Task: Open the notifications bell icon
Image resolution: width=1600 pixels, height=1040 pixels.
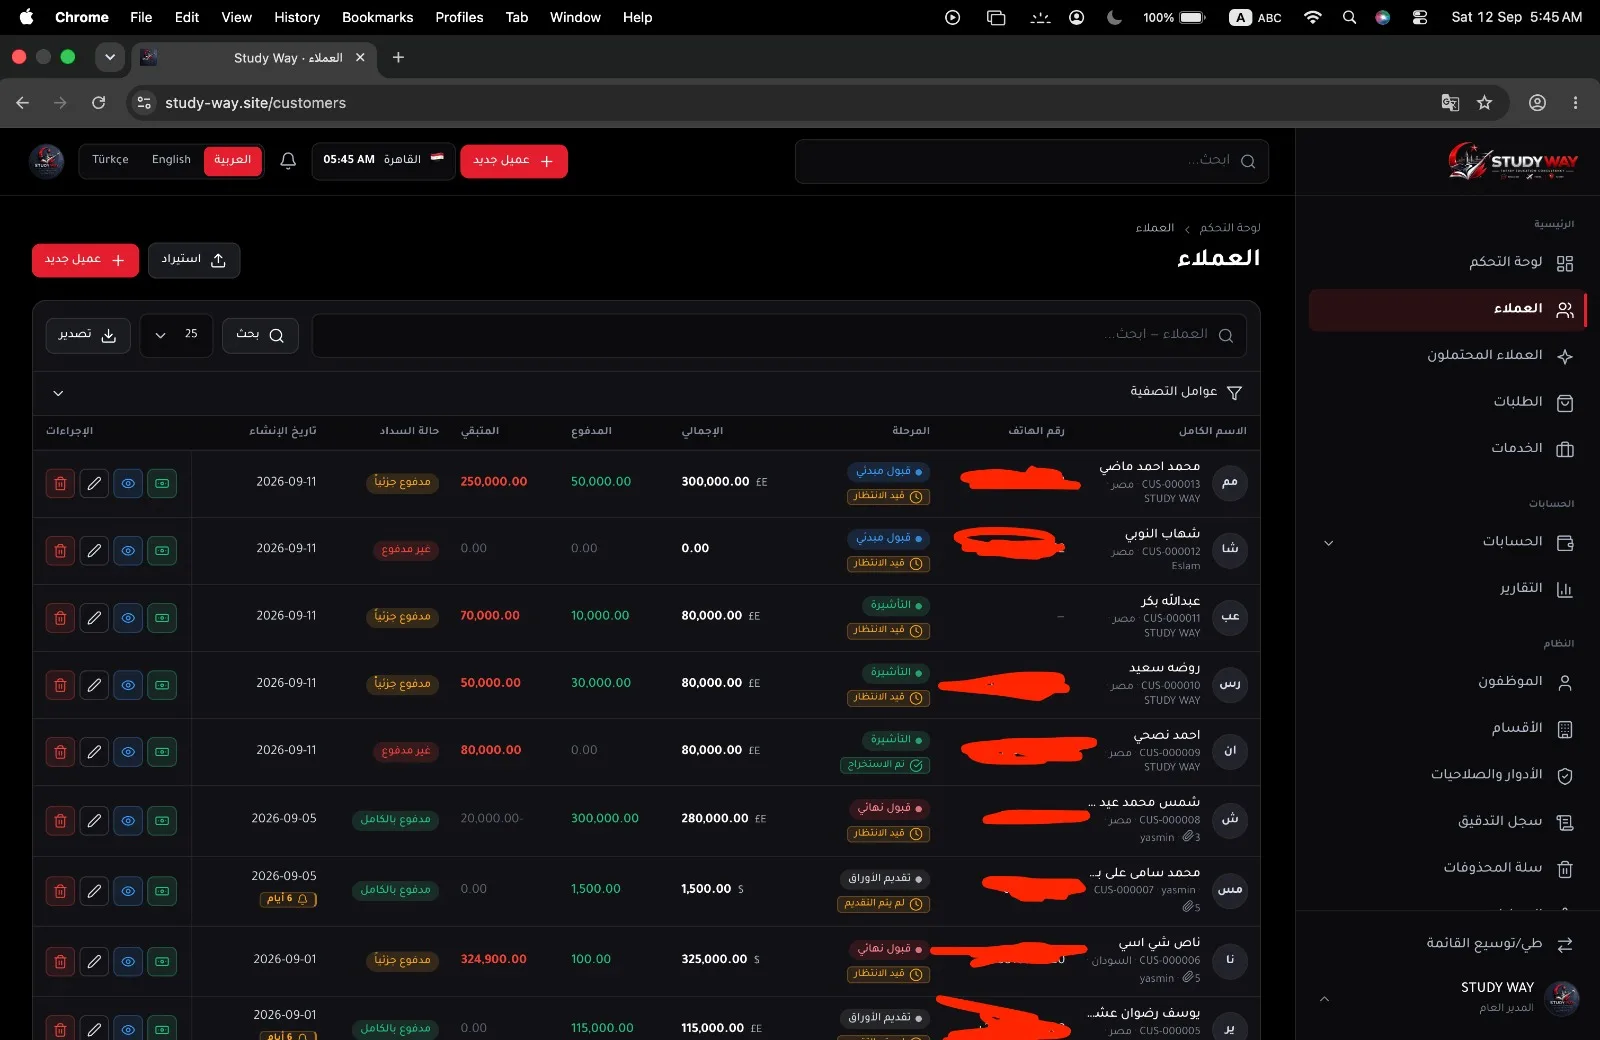Action: tap(288, 161)
